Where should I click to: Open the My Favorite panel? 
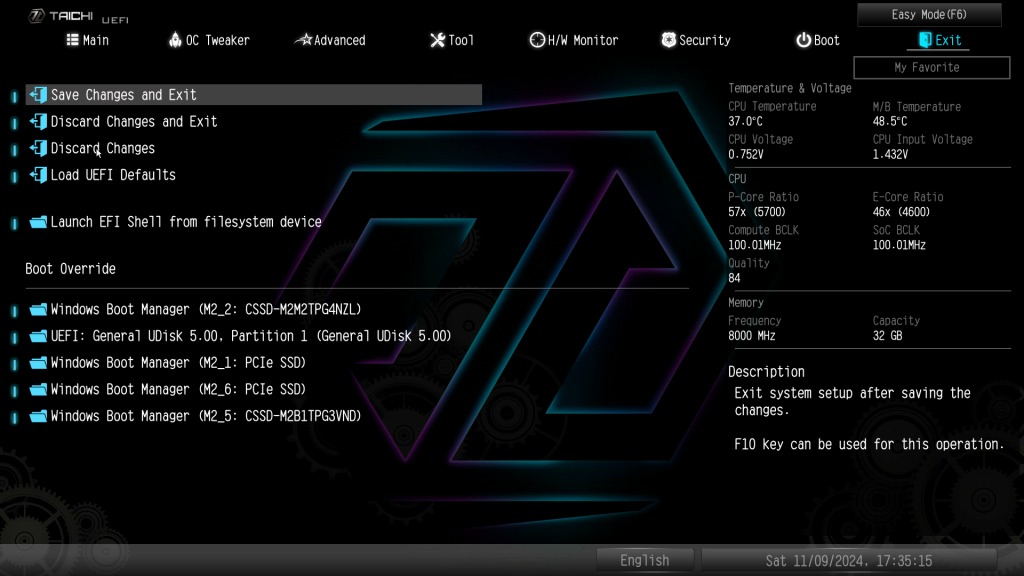click(x=931, y=67)
